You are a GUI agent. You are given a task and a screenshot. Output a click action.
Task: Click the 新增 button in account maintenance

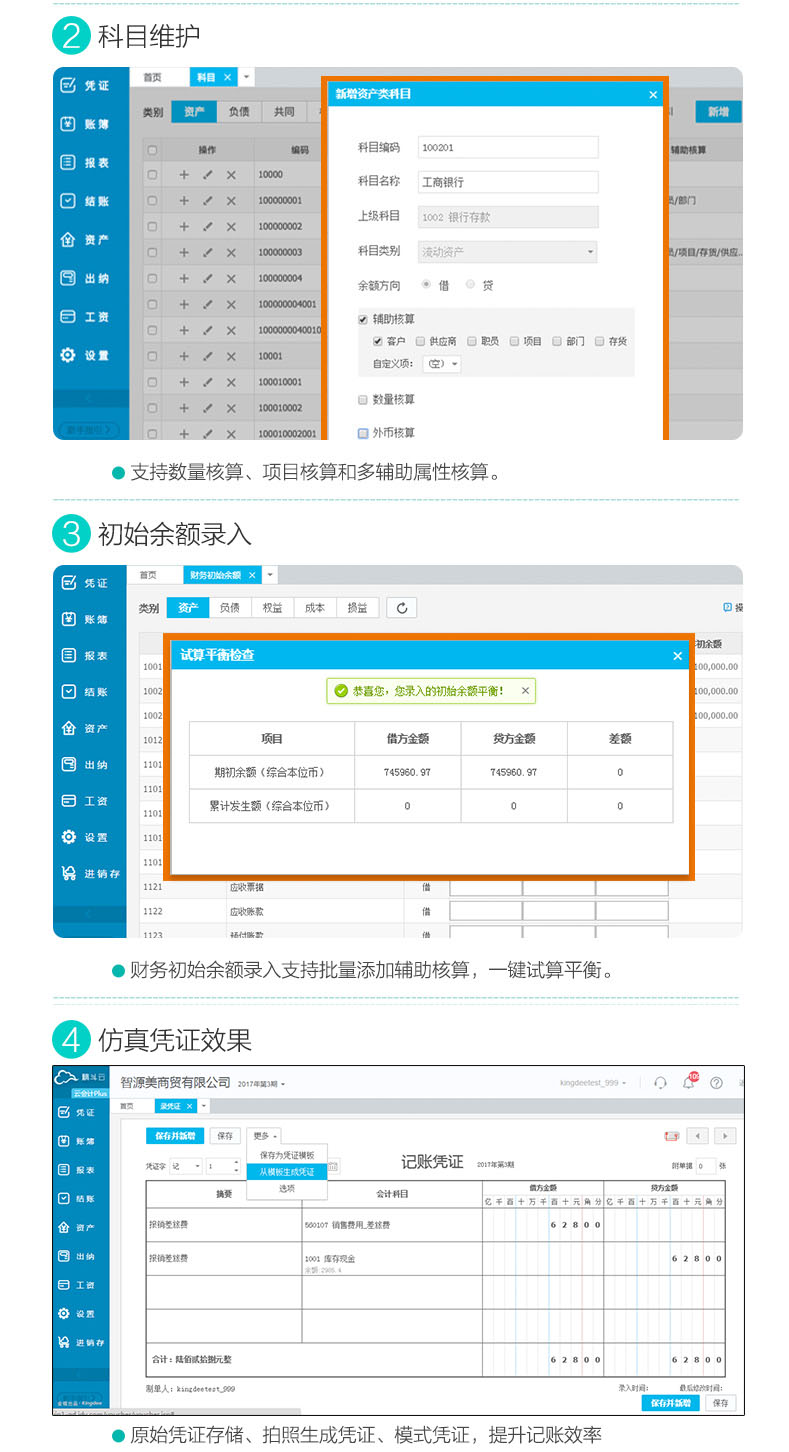click(x=718, y=112)
